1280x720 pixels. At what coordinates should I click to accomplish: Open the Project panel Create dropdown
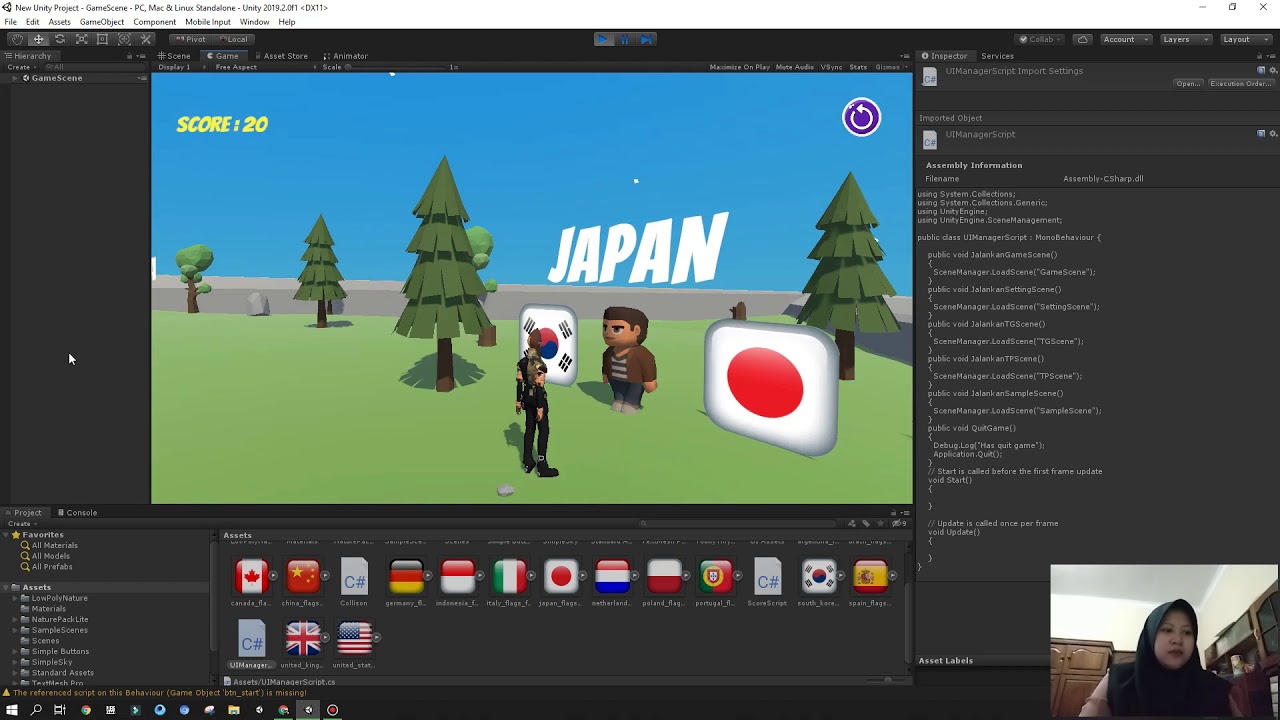click(x=21, y=524)
